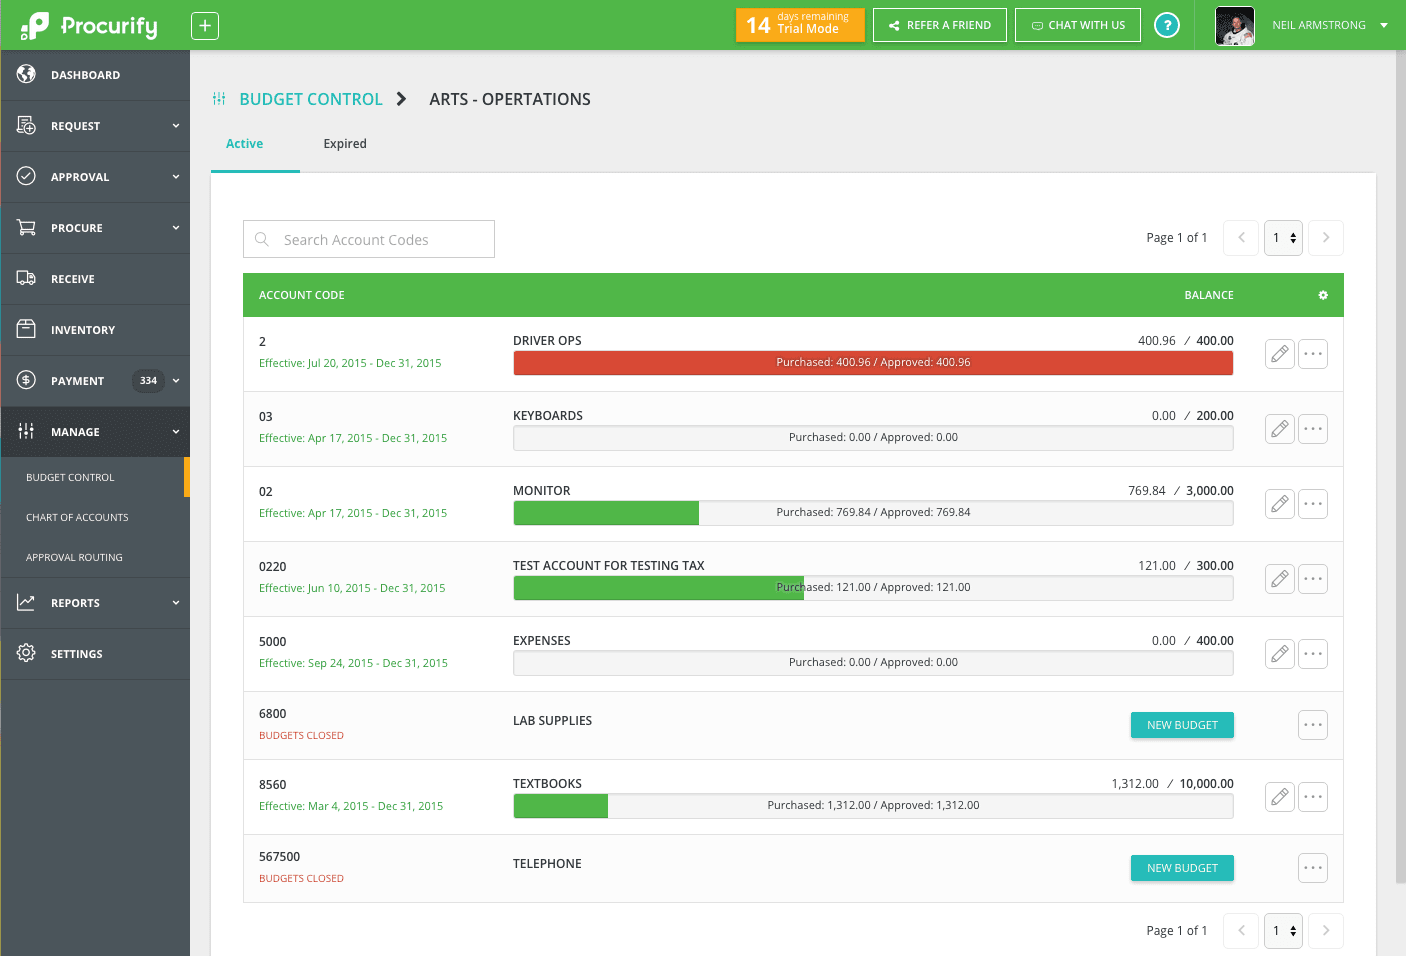Edit the TEXTBOOKS budget with pencil icon

1279,797
